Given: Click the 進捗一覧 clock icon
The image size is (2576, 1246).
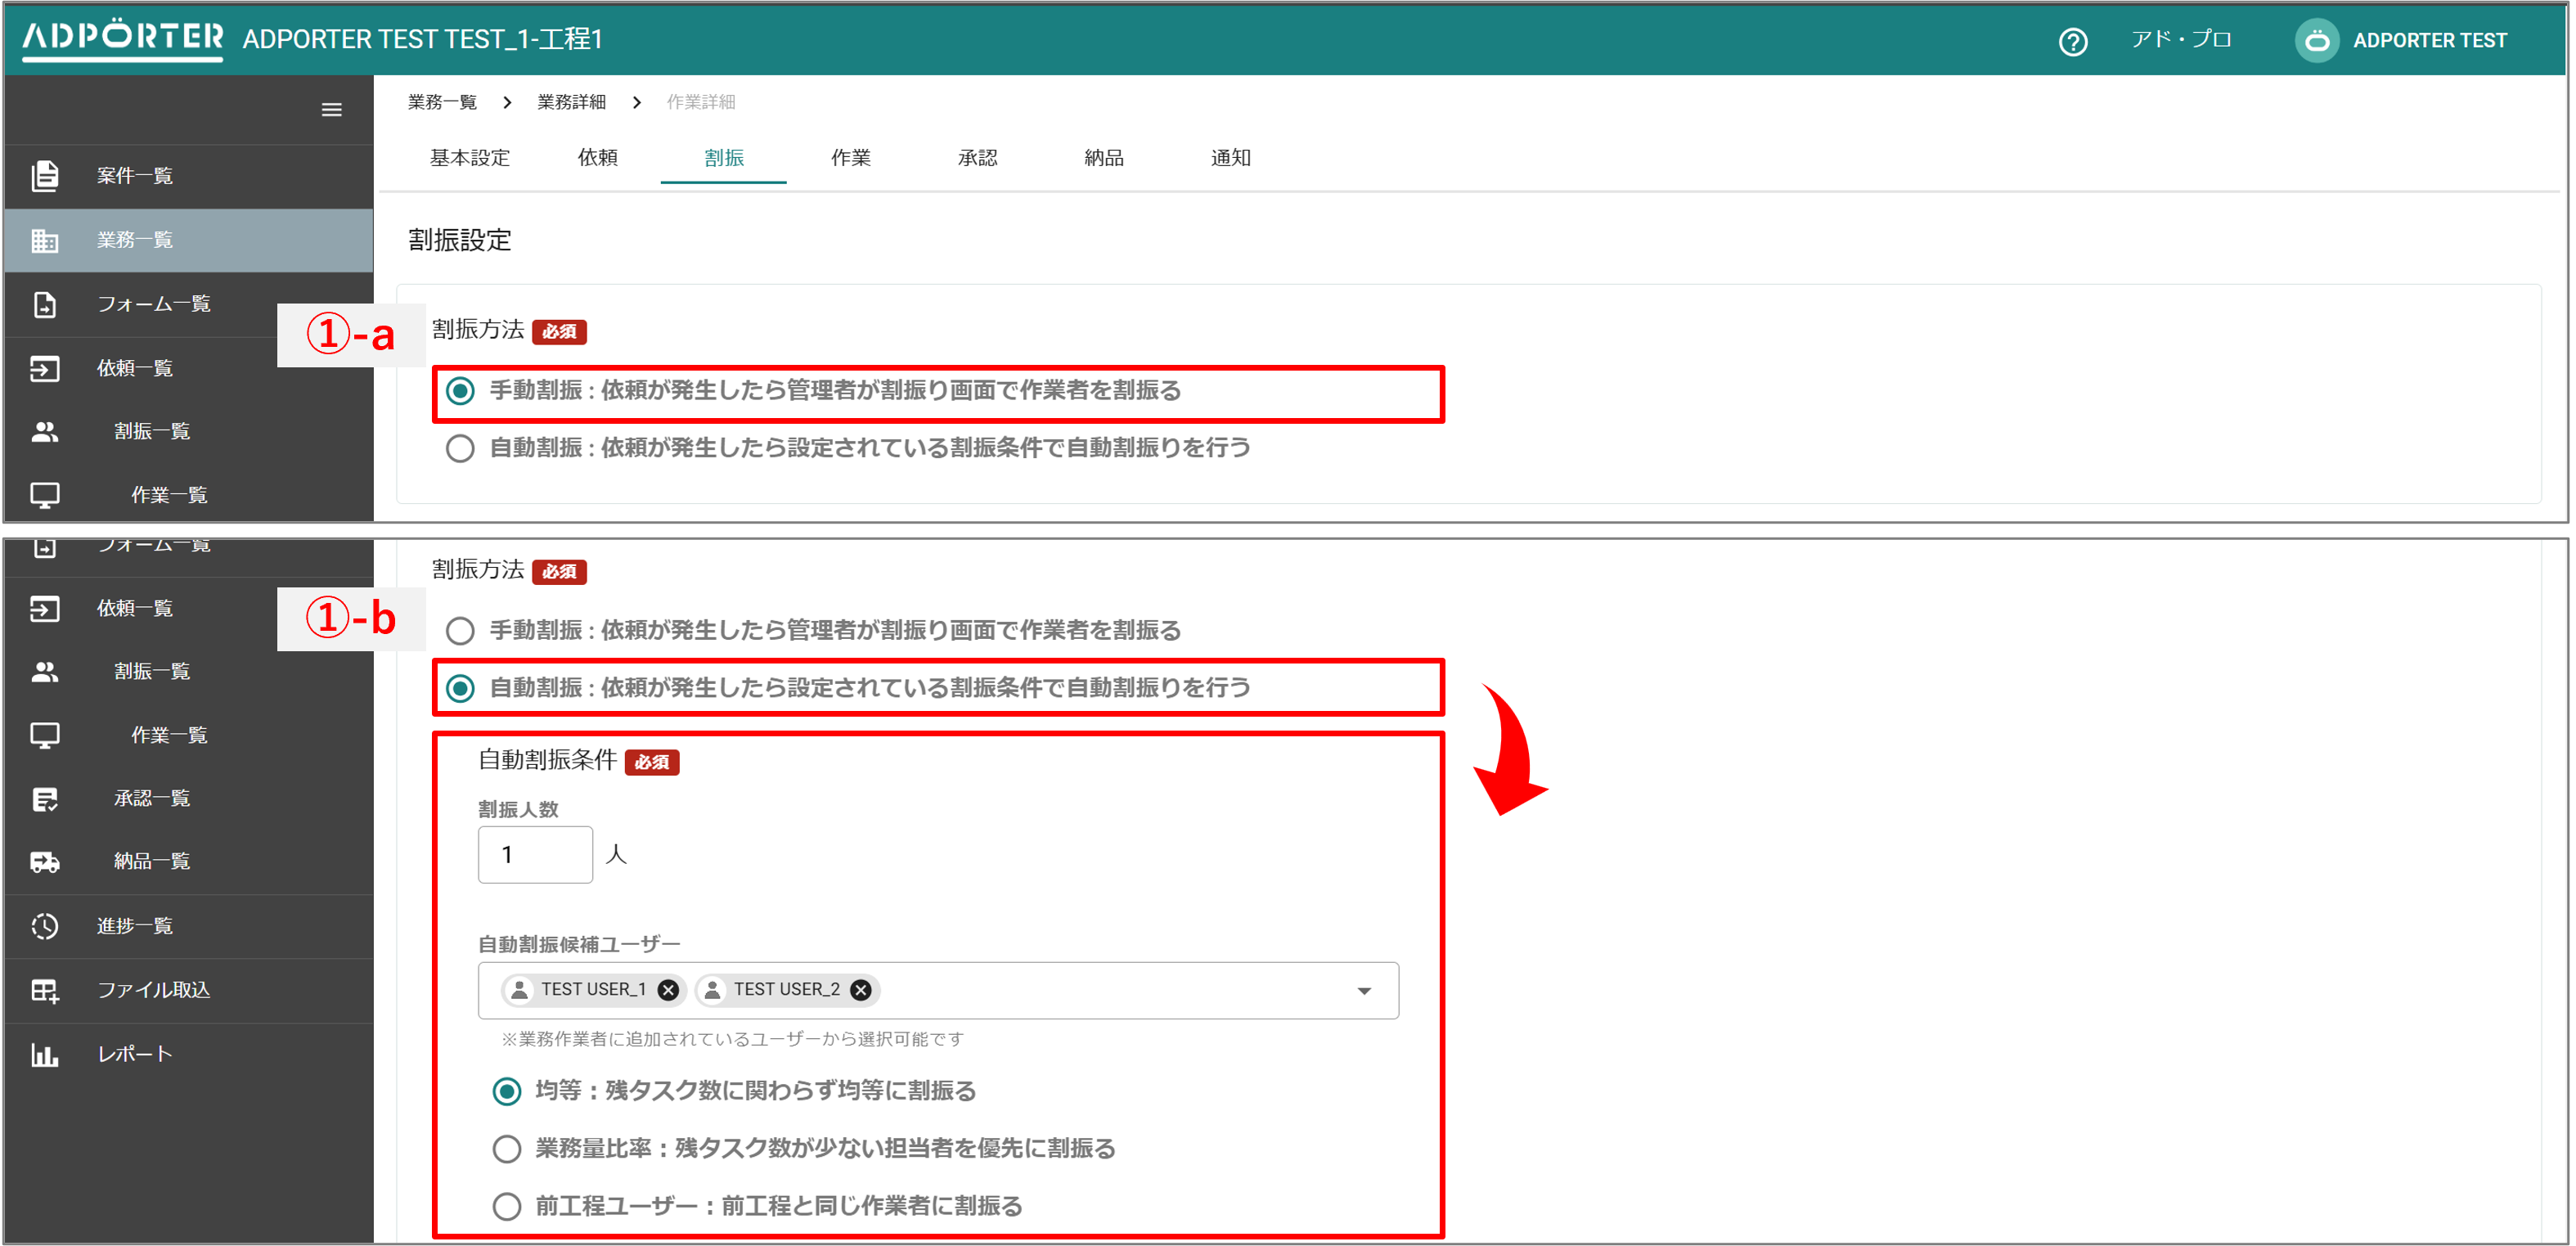Looking at the screenshot, I should tap(45, 926).
